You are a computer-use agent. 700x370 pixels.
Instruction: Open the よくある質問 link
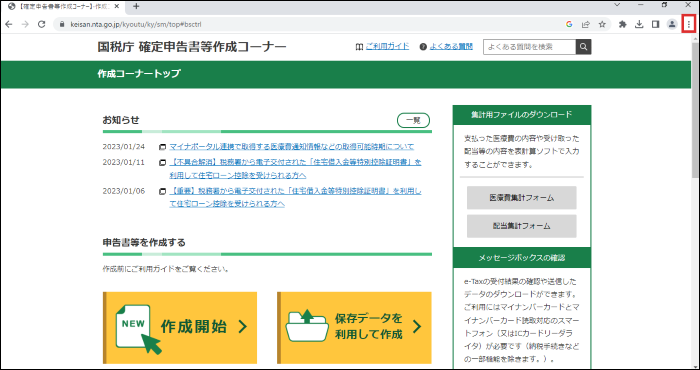tap(451, 46)
